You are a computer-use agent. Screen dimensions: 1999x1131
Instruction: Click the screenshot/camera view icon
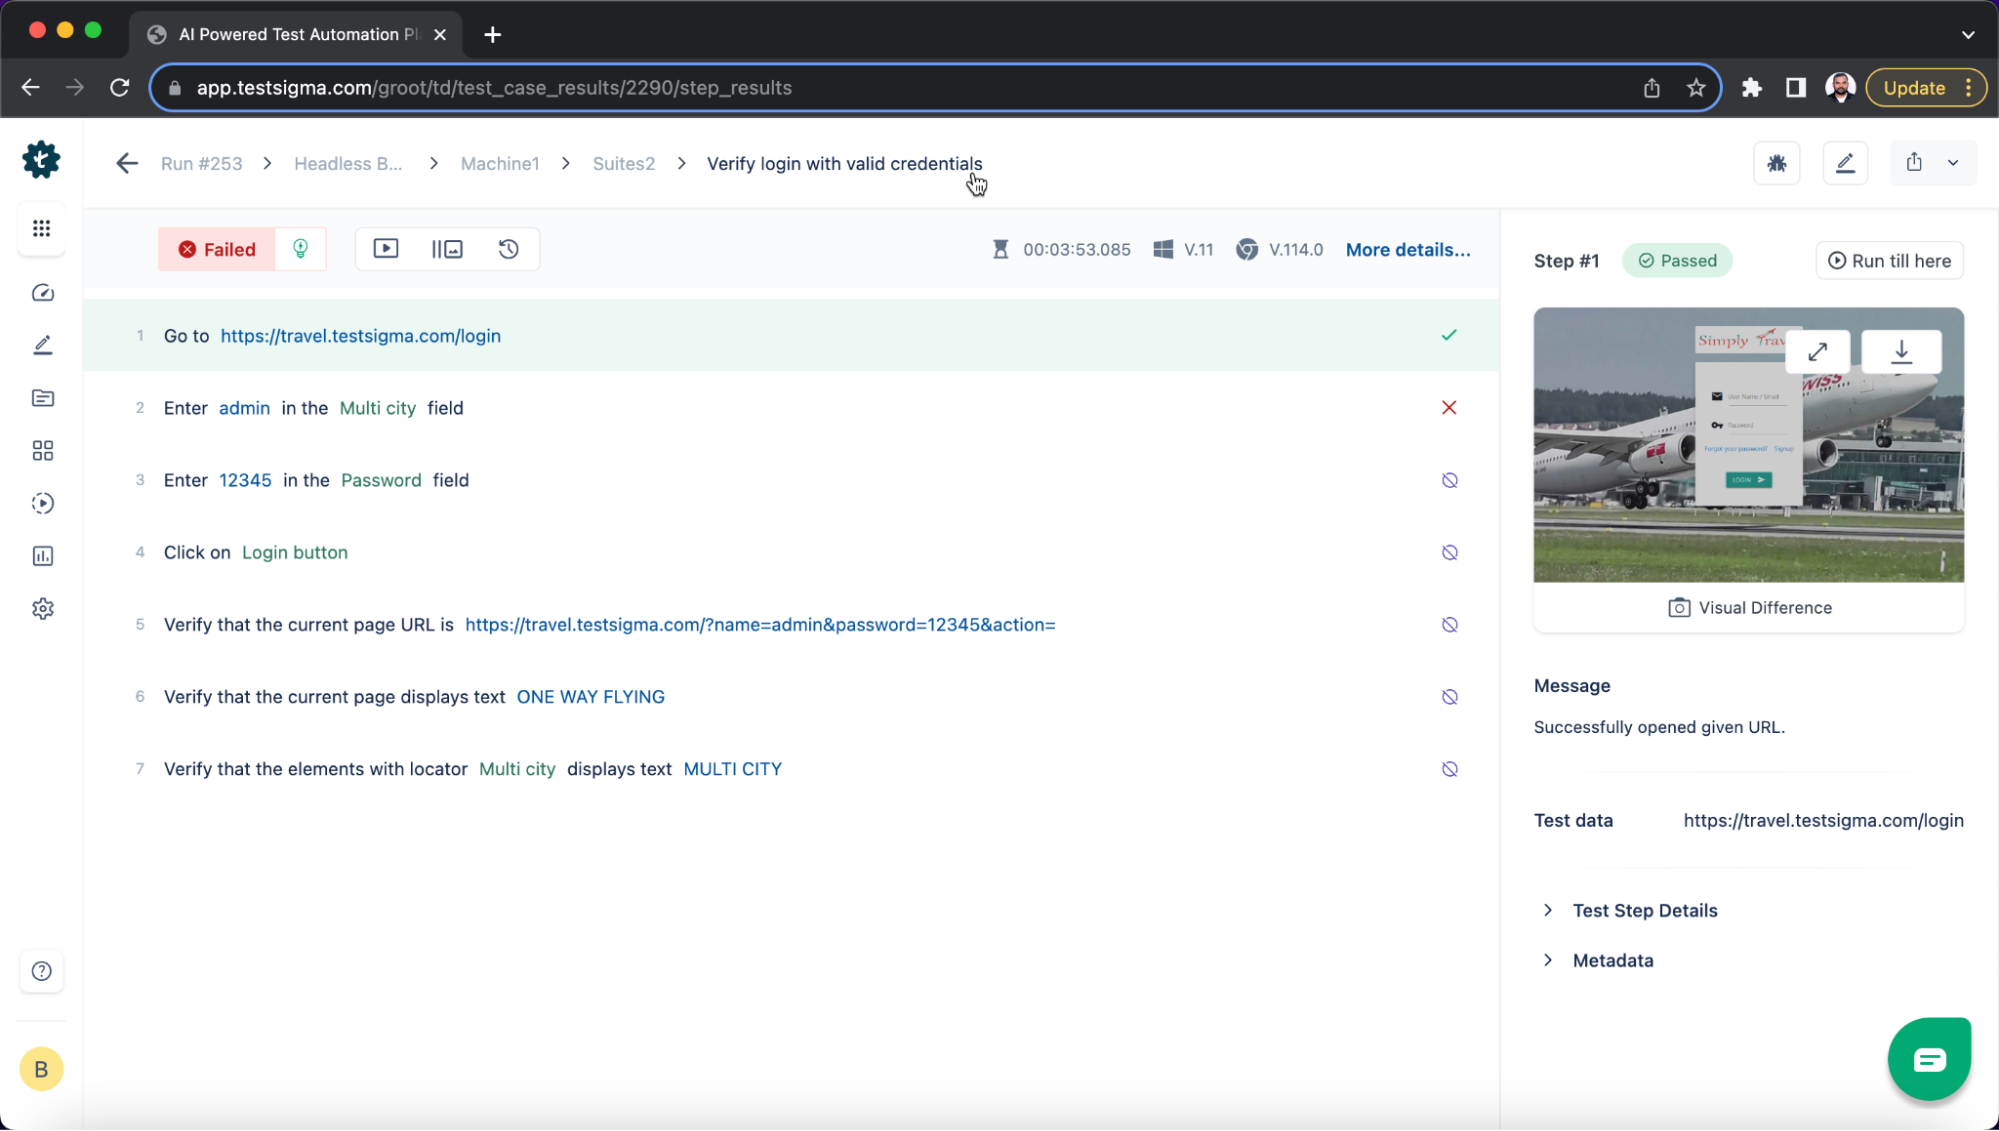446,248
